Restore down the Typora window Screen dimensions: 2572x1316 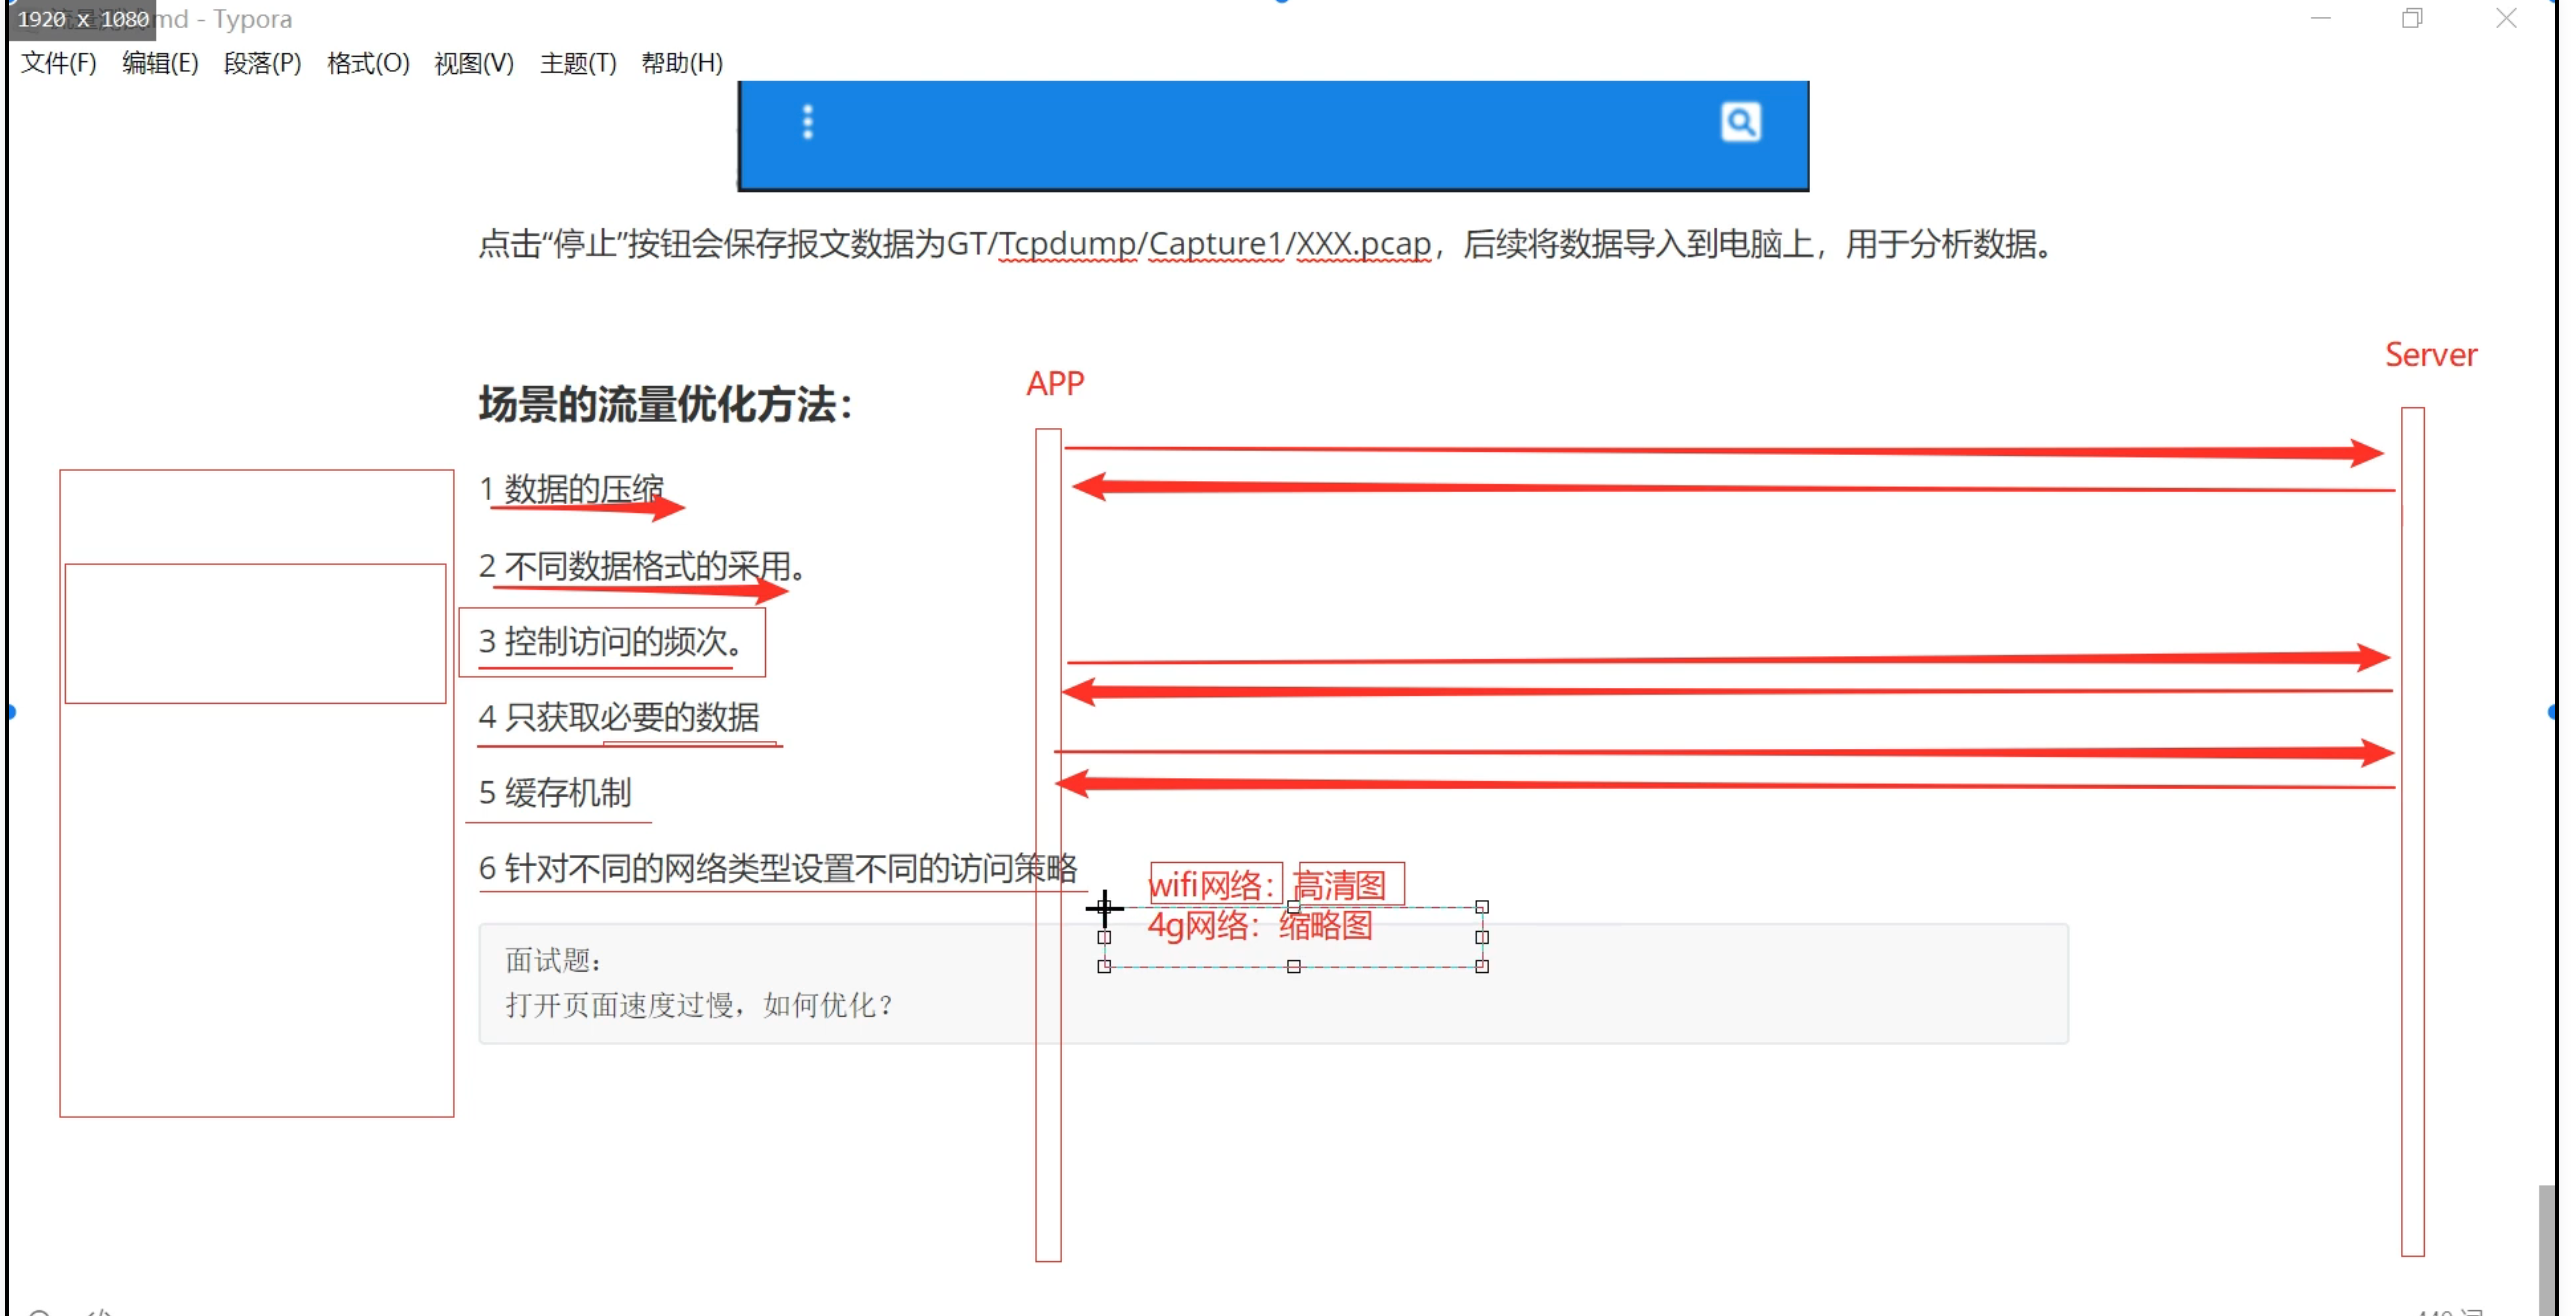point(2412,19)
